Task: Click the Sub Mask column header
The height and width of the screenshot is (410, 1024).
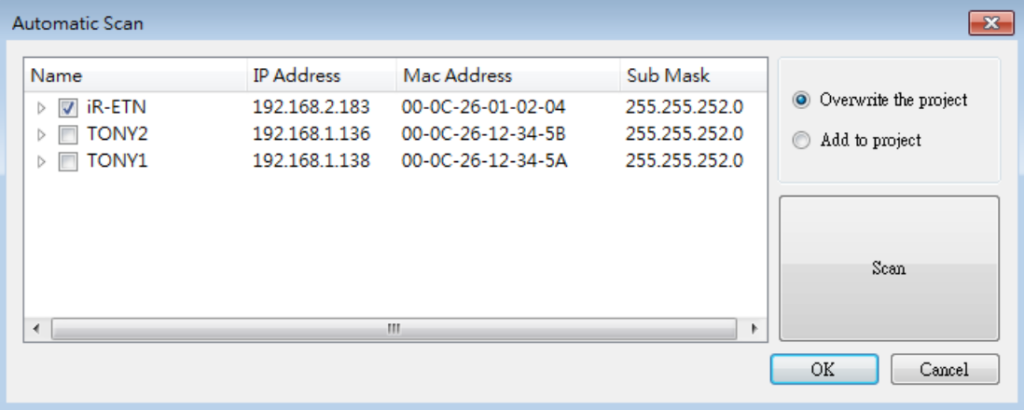Action: click(690, 76)
